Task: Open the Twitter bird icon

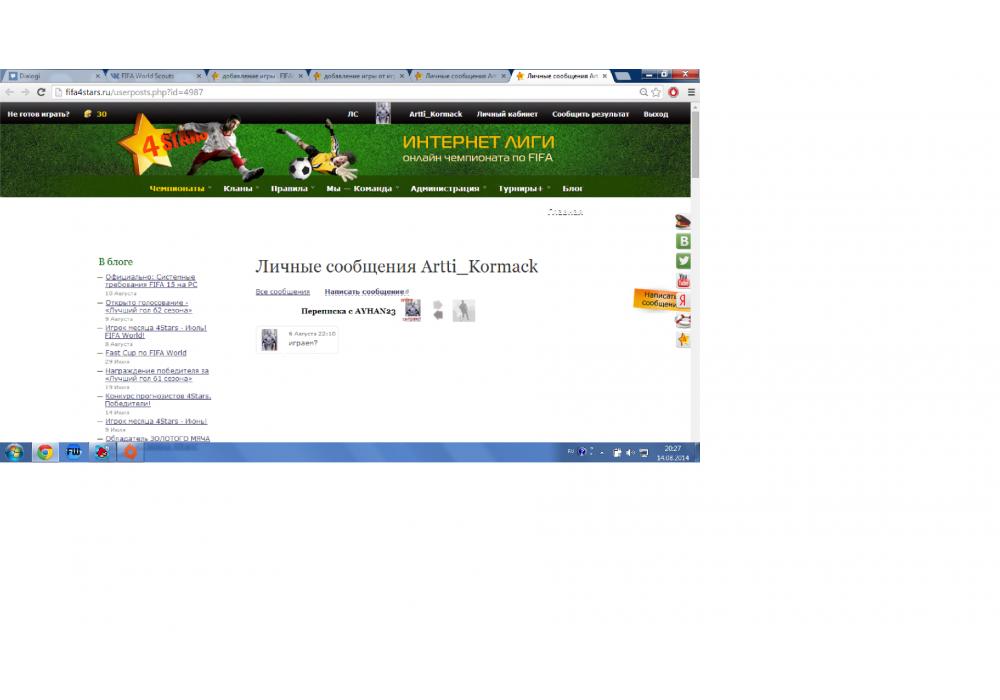Action: pyautogui.click(x=683, y=261)
